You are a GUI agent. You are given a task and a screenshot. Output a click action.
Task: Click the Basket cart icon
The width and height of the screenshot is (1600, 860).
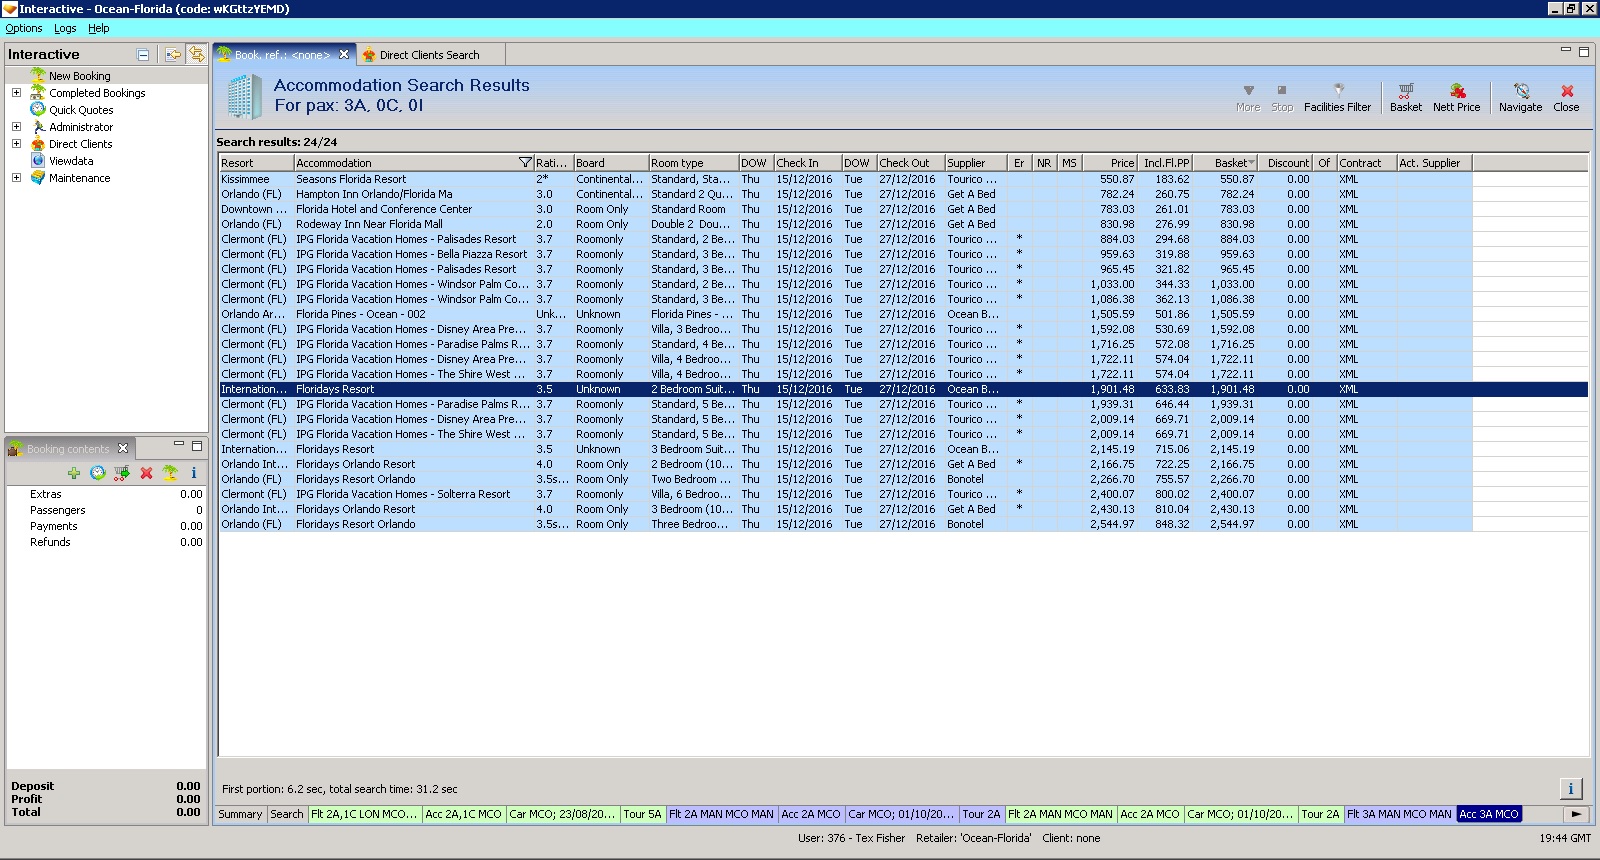tap(1405, 91)
